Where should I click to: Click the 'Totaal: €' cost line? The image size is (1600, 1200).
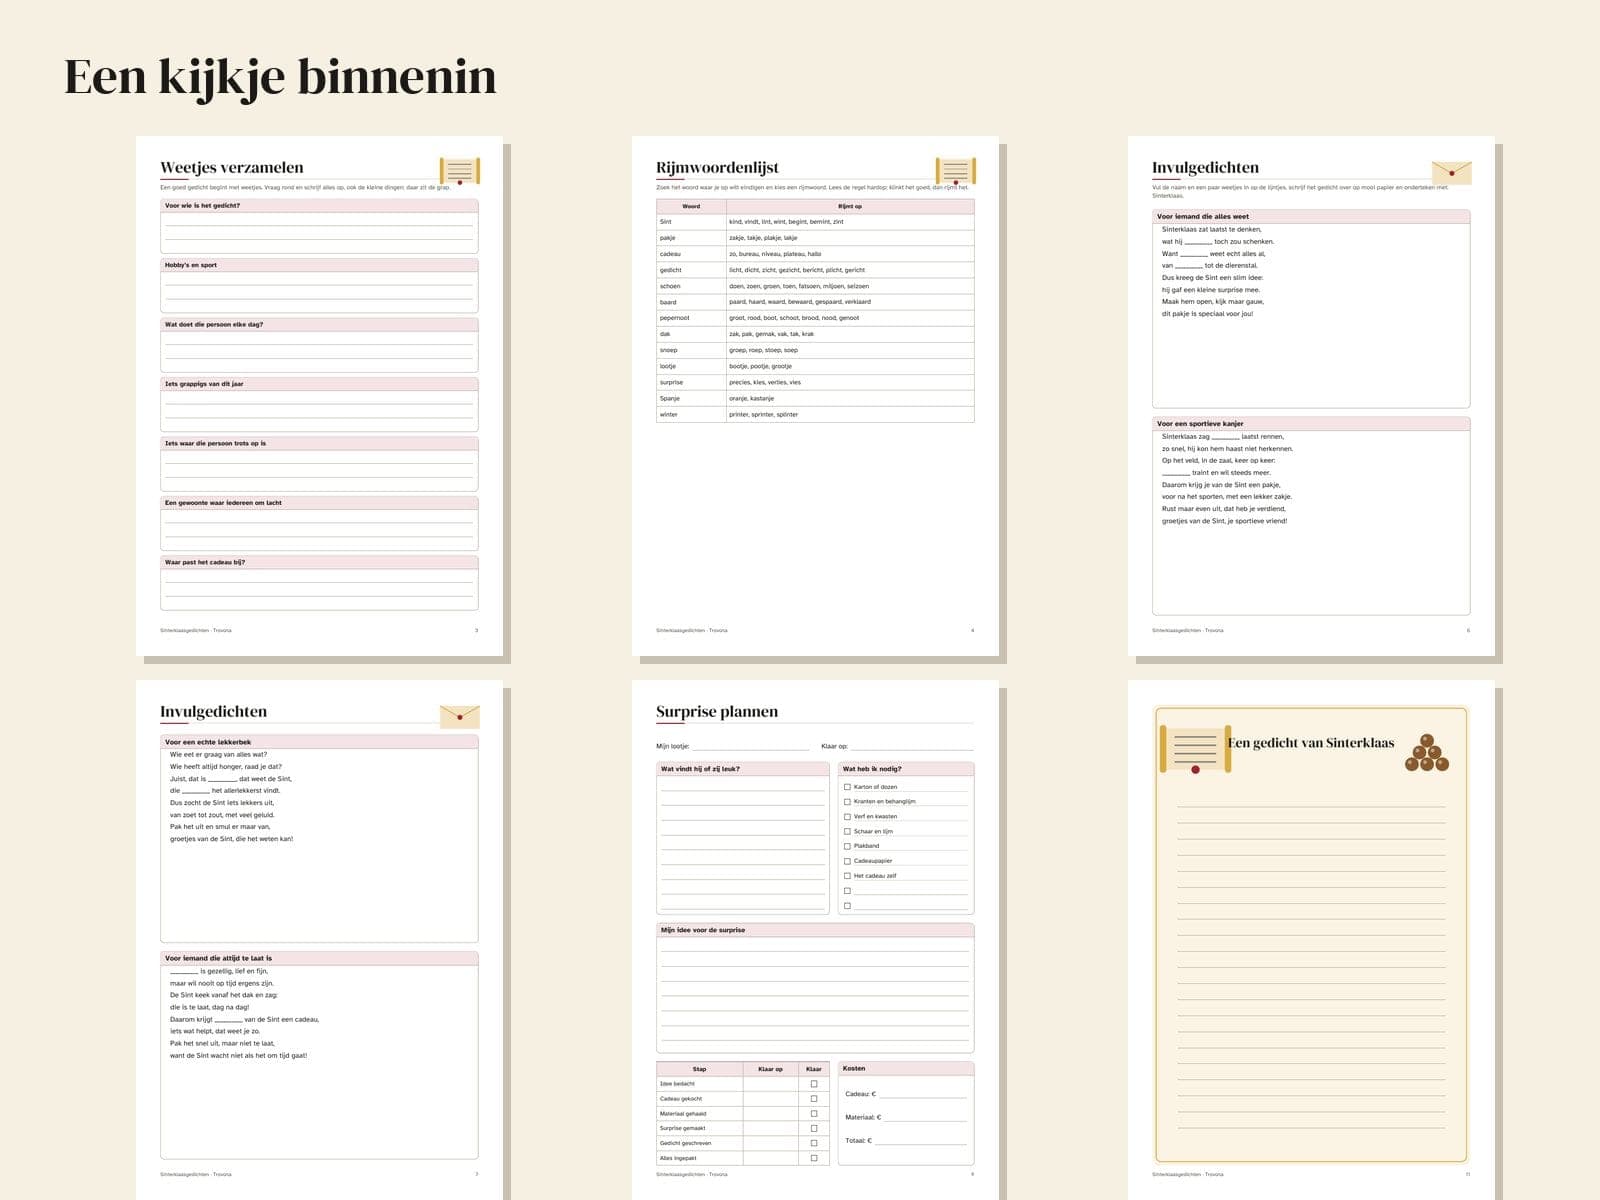click(x=921, y=1142)
